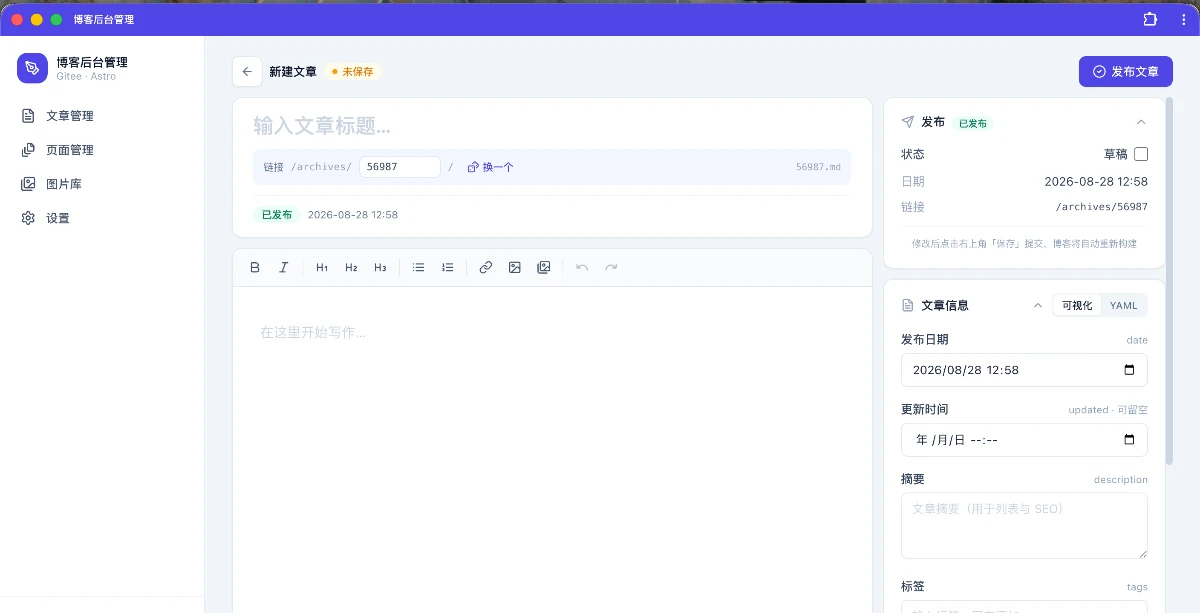1200x613 pixels.
Task: Click into the writing area
Action: tap(552, 450)
